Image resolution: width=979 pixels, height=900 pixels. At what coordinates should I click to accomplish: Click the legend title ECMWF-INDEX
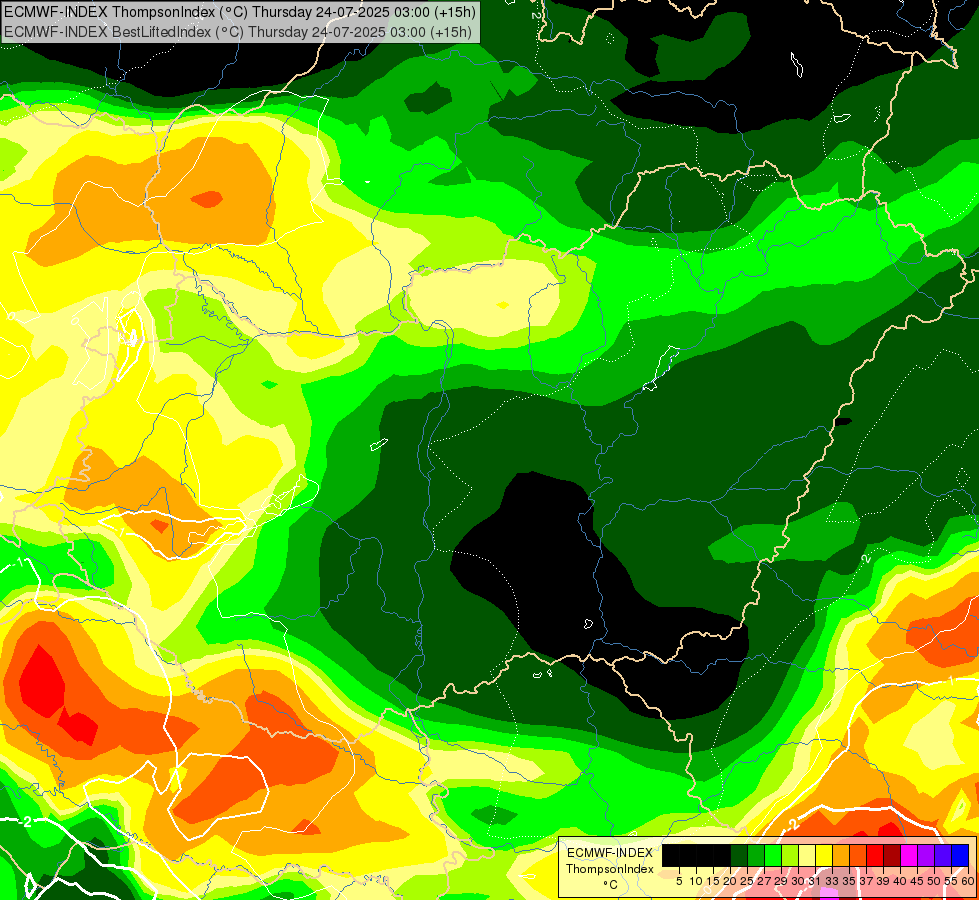(610, 853)
